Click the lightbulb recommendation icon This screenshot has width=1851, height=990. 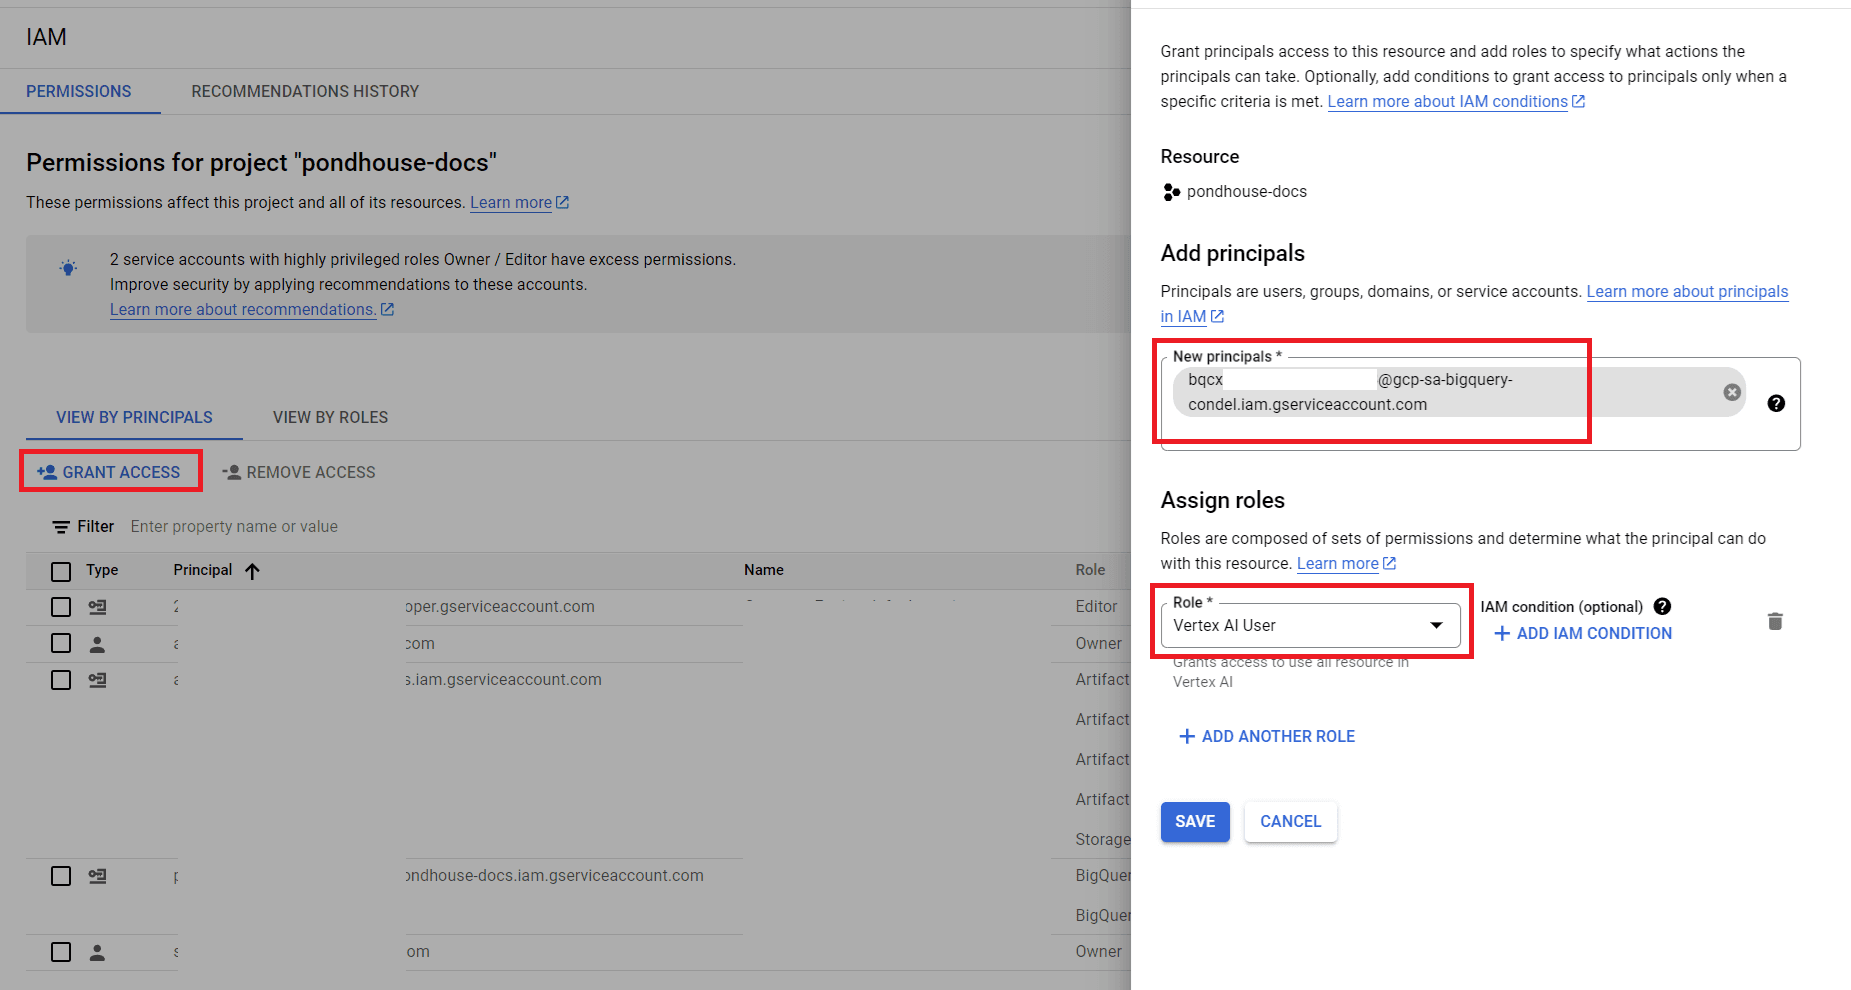pyautogui.click(x=68, y=267)
